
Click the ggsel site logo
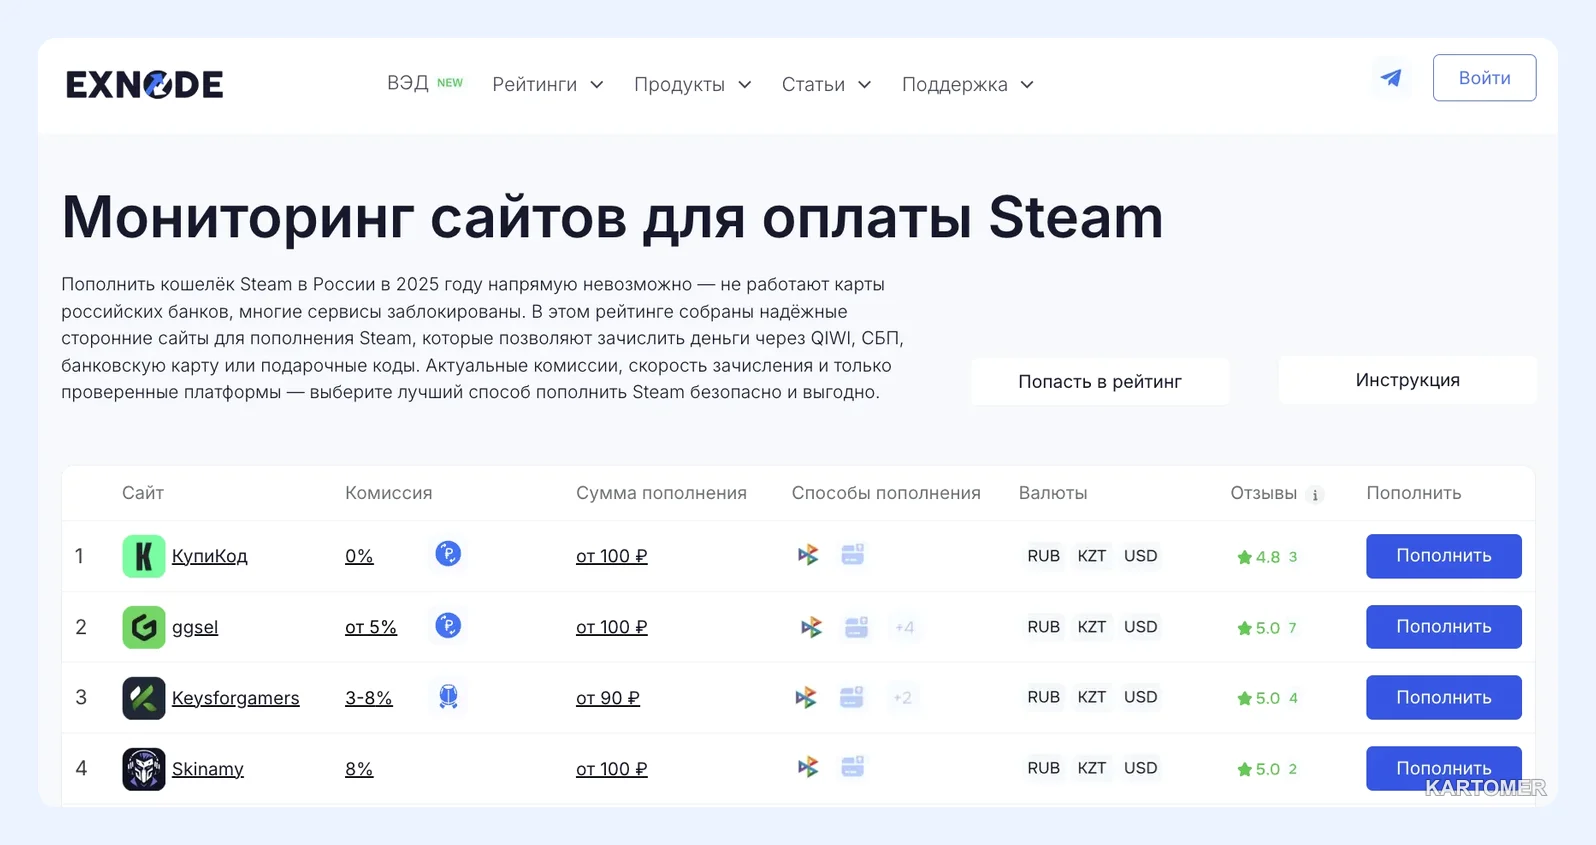point(144,627)
